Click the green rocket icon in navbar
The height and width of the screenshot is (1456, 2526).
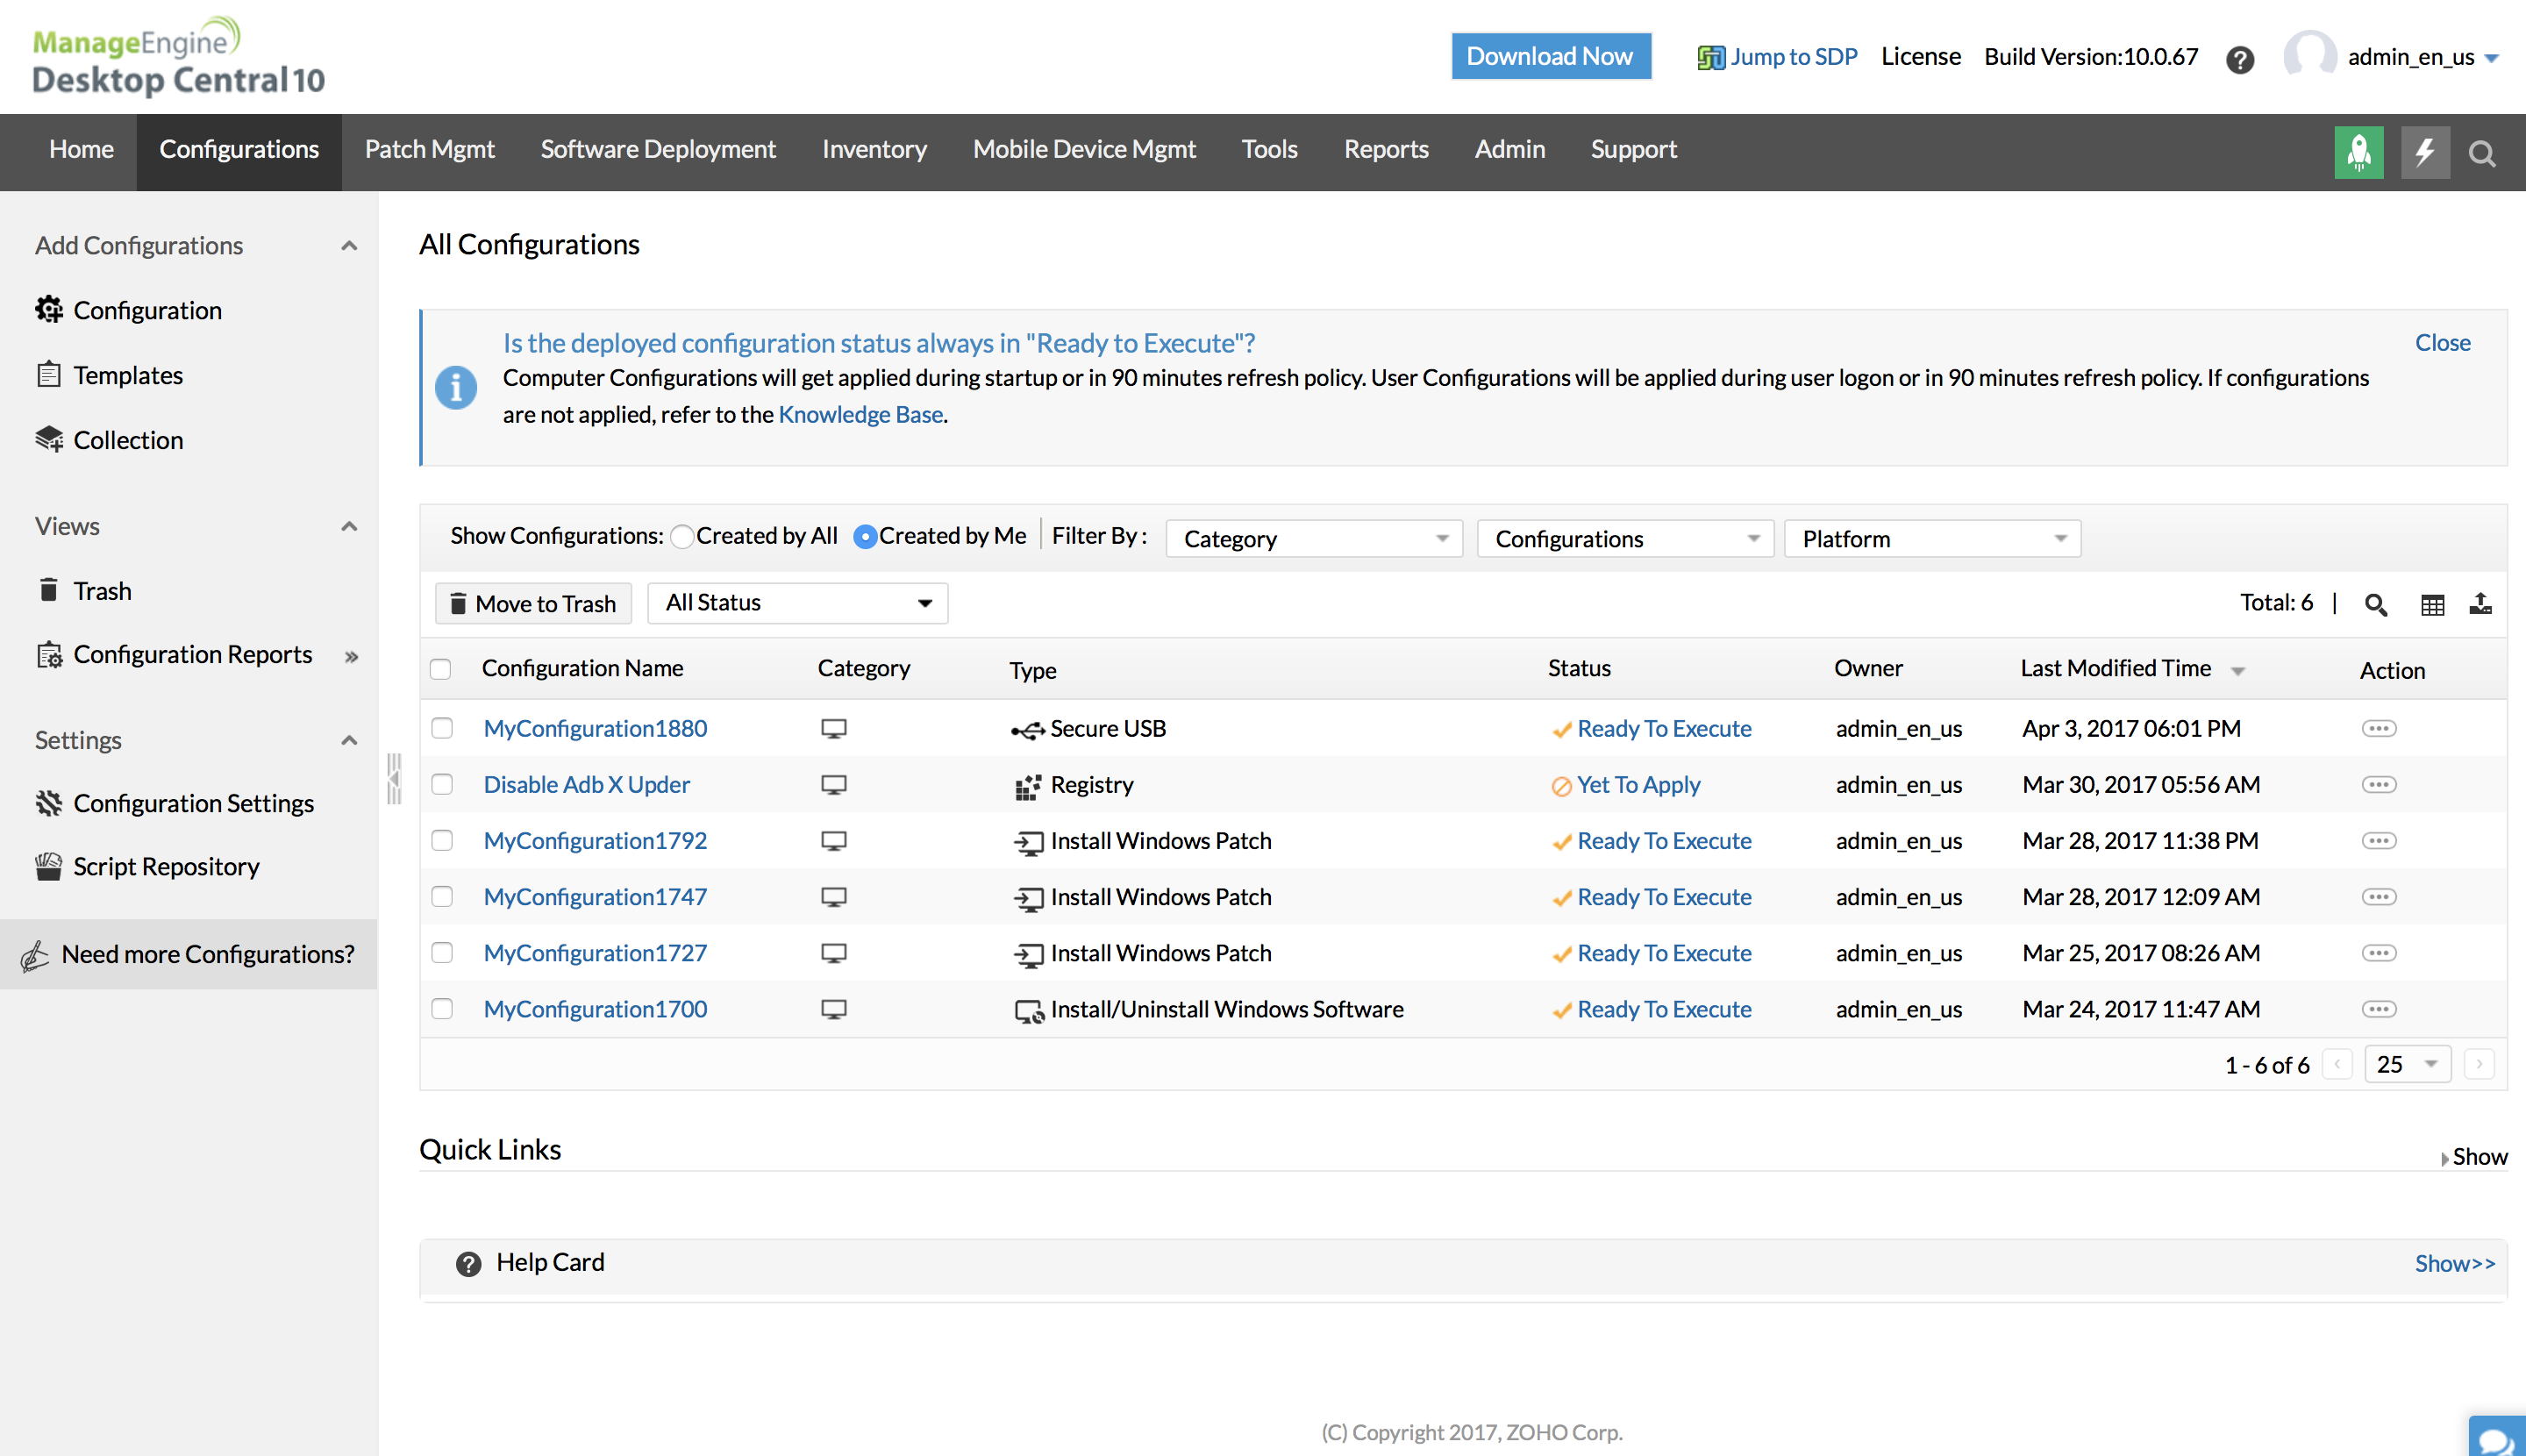pyautogui.click(x=2358, y=152)
